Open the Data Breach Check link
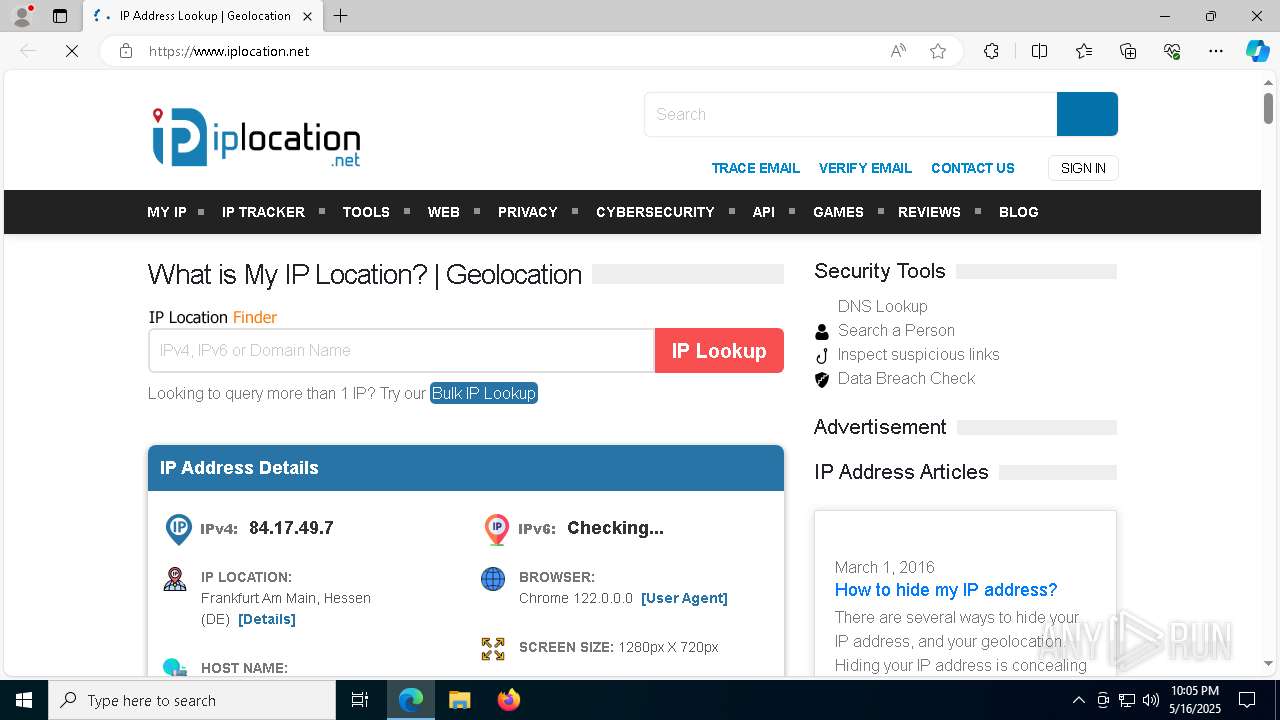 point(906,378)
